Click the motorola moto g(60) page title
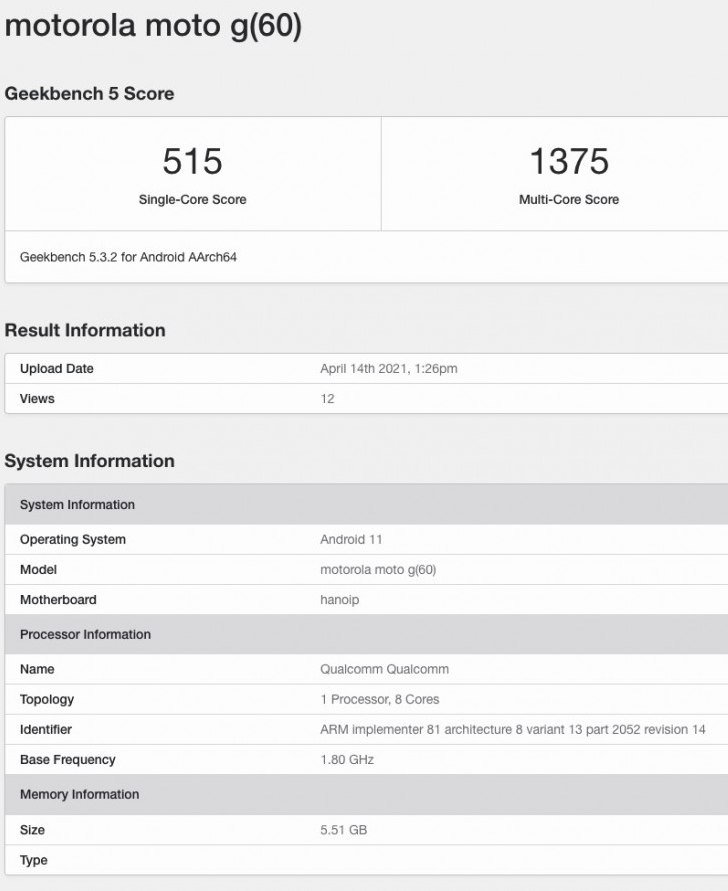The height and width of the screenshot is (891, 728). click(153, 26)
